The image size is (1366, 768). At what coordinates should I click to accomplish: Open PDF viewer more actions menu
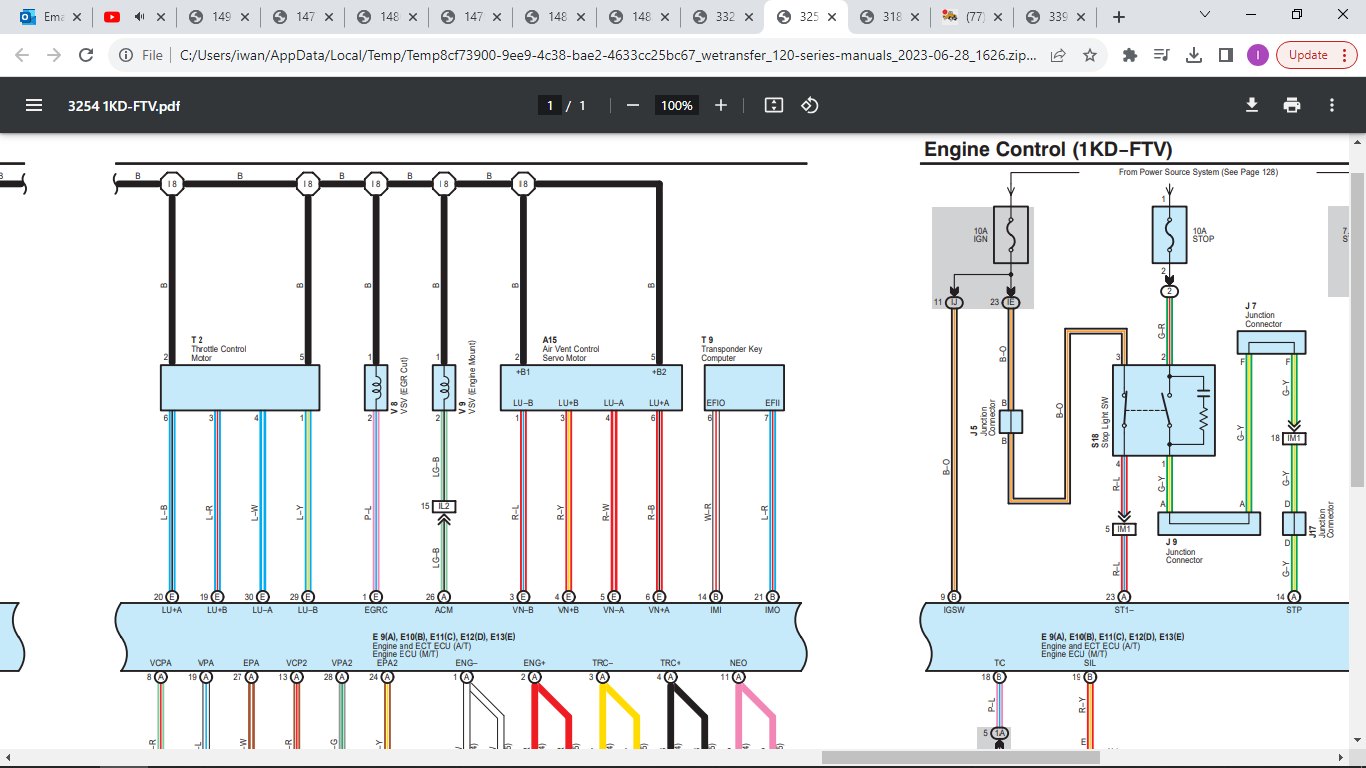[x=1332, y=105]
